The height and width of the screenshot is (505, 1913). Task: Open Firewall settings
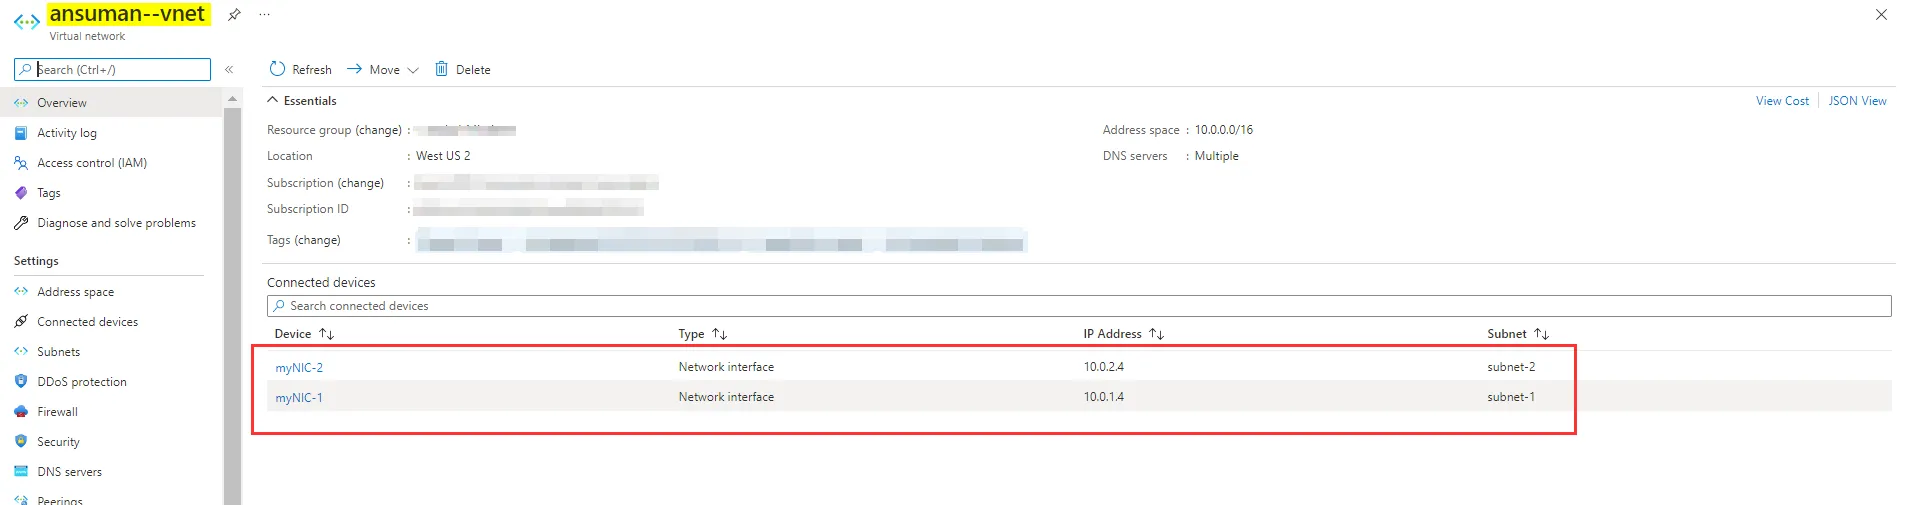57,412
